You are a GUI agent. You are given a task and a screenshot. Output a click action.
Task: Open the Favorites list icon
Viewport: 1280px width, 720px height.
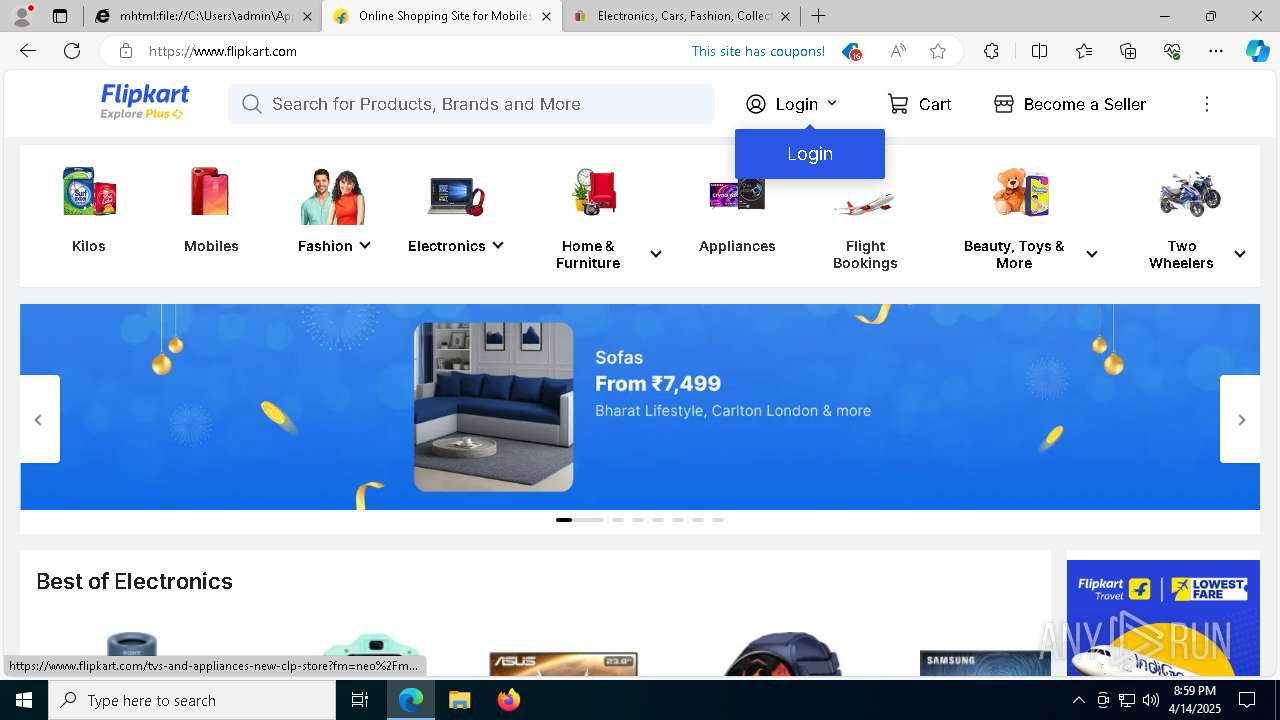(x=1084, y=51)
